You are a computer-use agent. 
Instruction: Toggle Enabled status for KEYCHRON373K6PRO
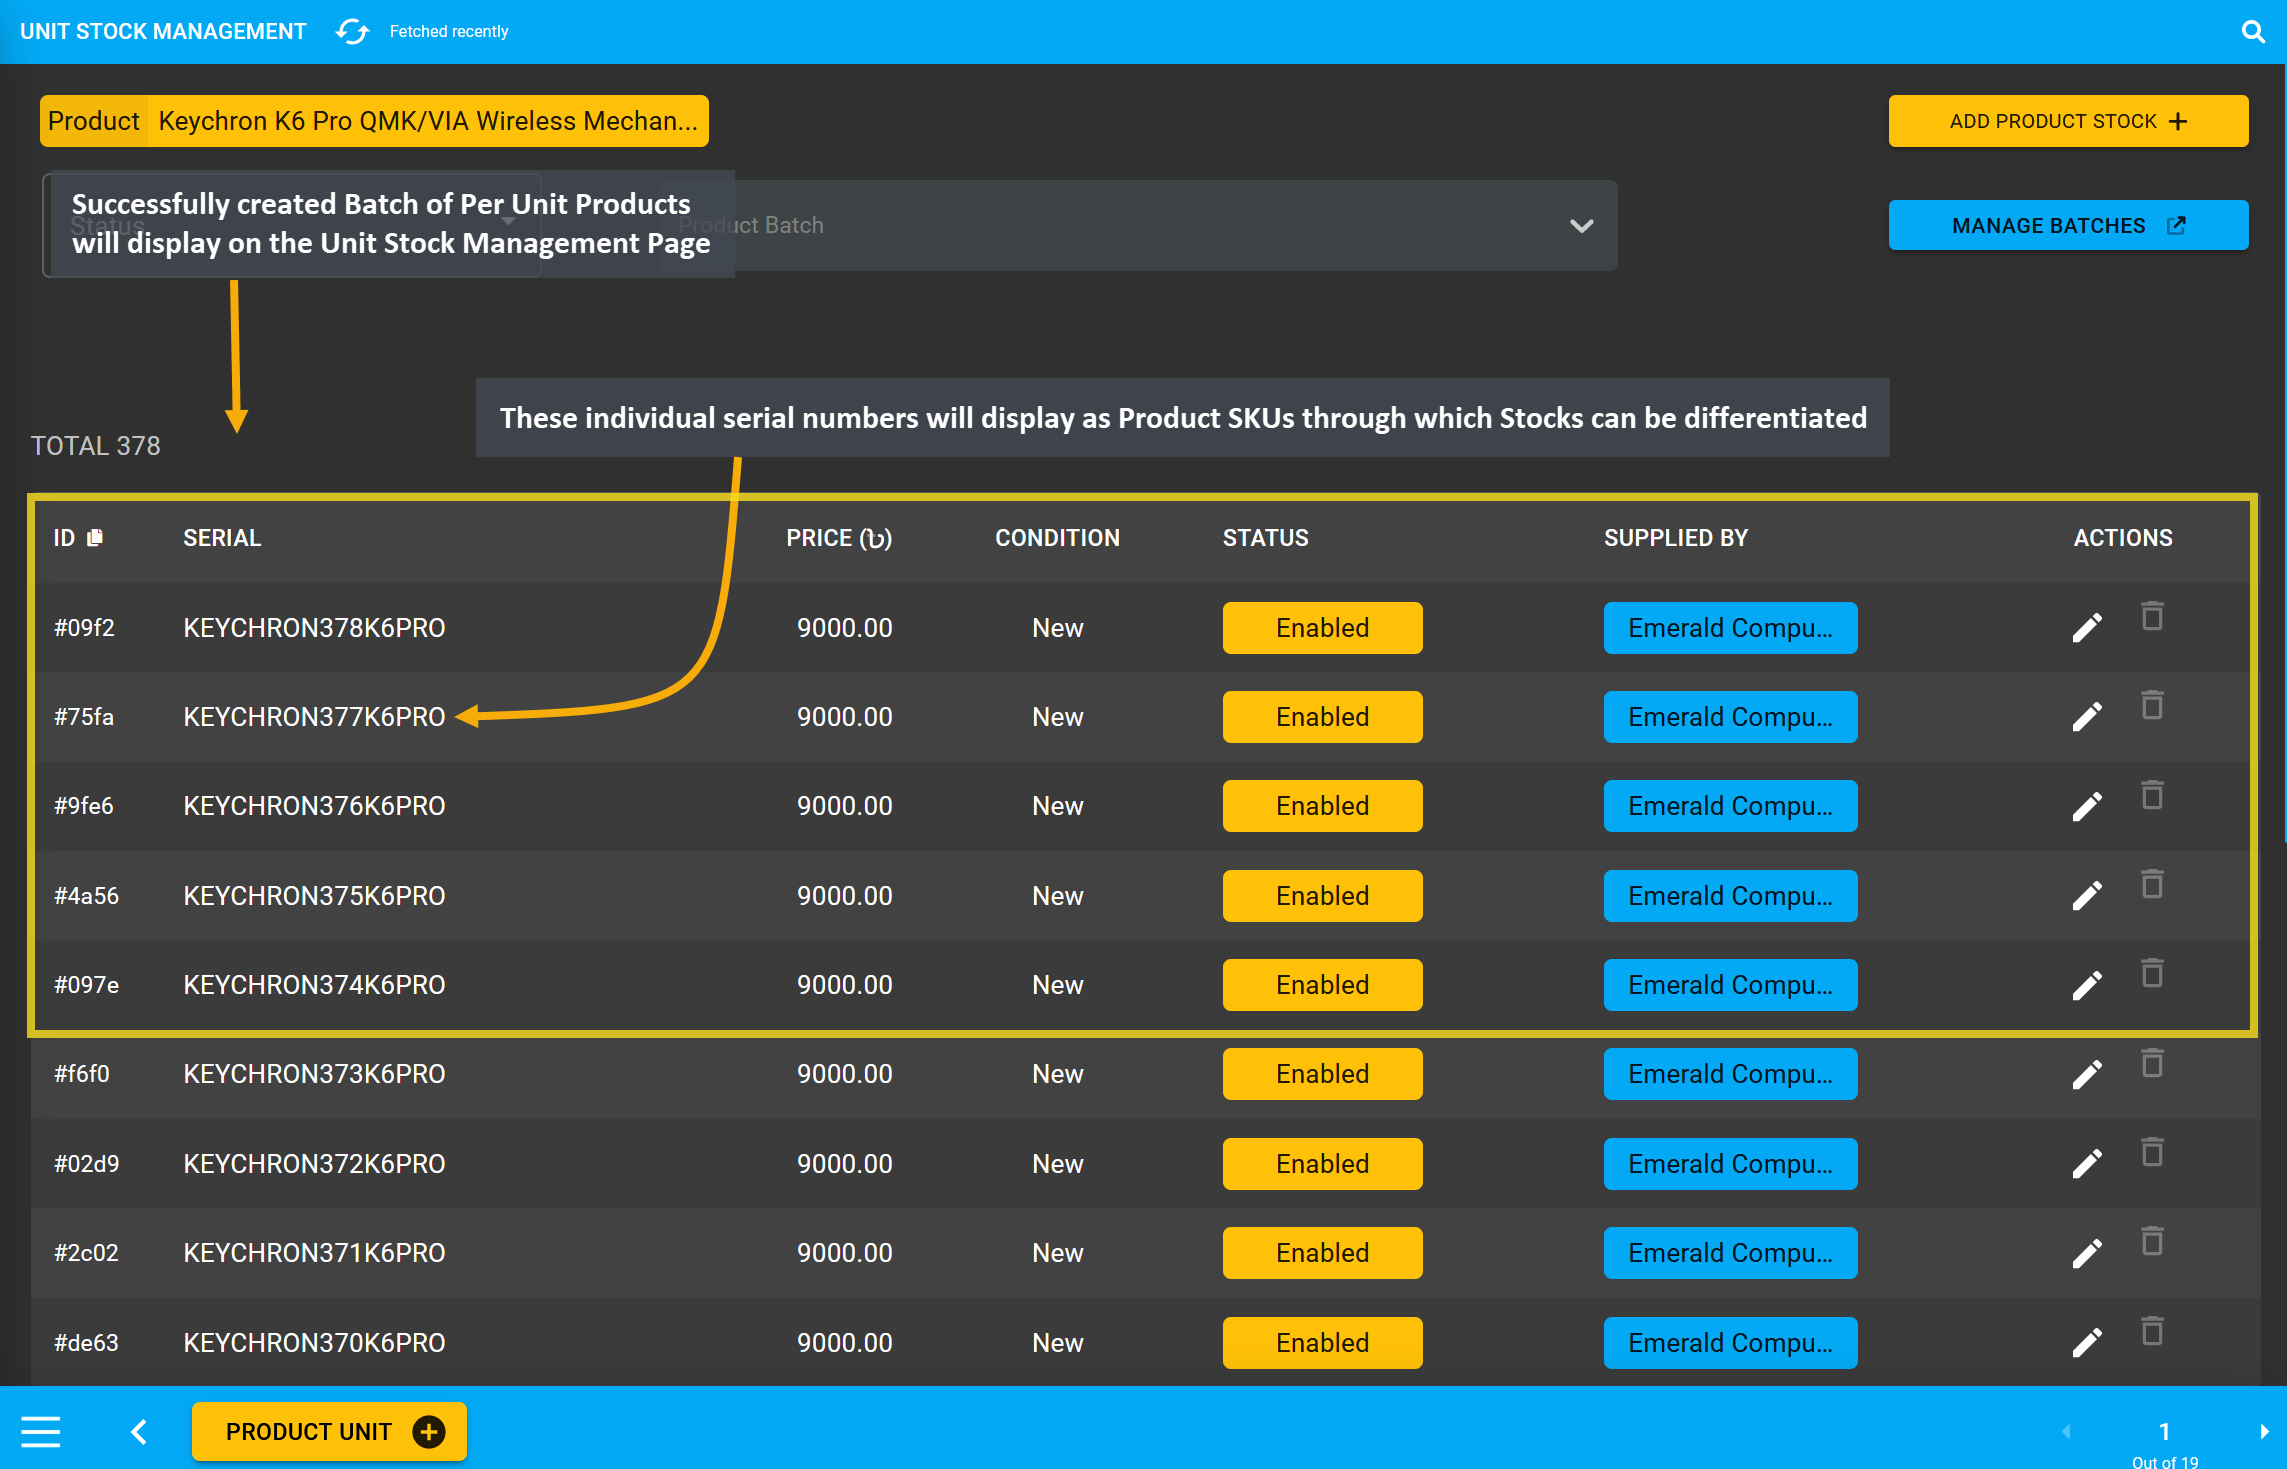[x=1322, y=1074]
